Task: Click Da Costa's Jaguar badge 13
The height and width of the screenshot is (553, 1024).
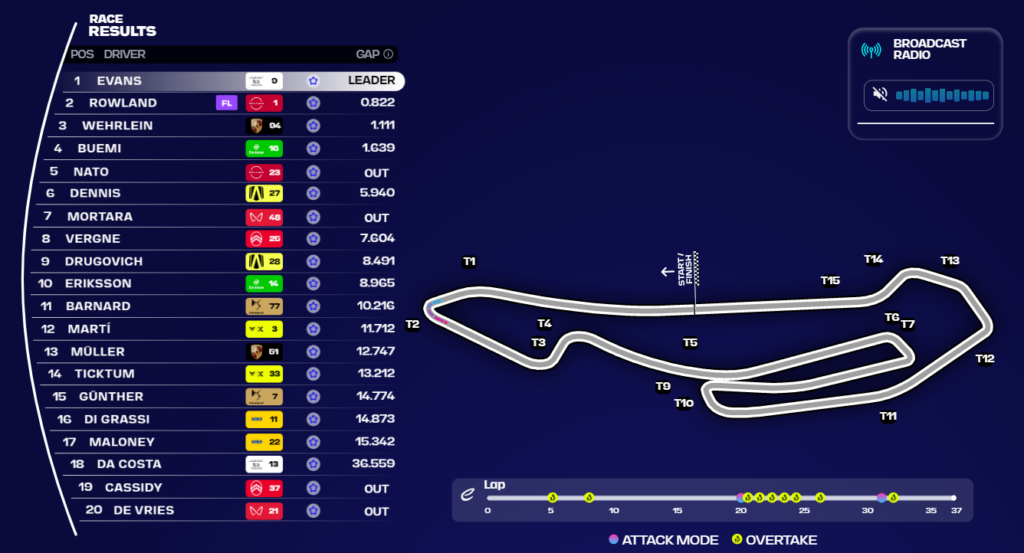Action: pos(264,464)
